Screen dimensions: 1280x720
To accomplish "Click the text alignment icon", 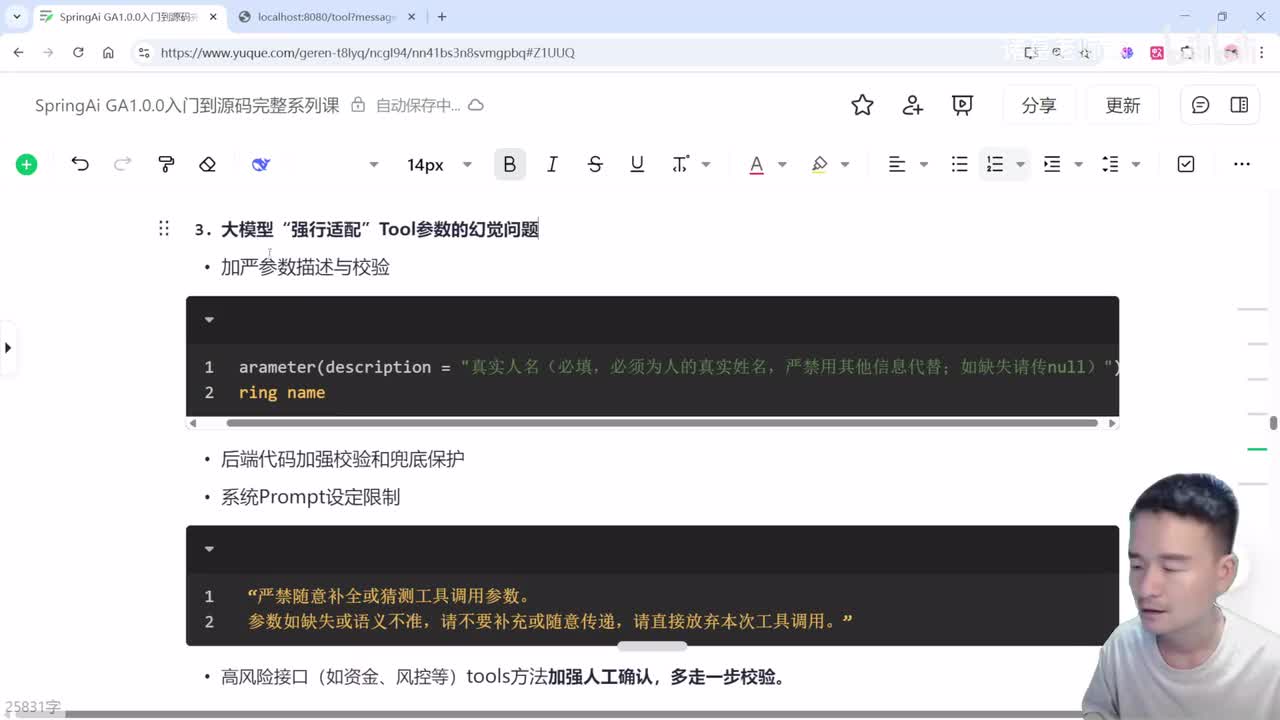I will point(897,164).
